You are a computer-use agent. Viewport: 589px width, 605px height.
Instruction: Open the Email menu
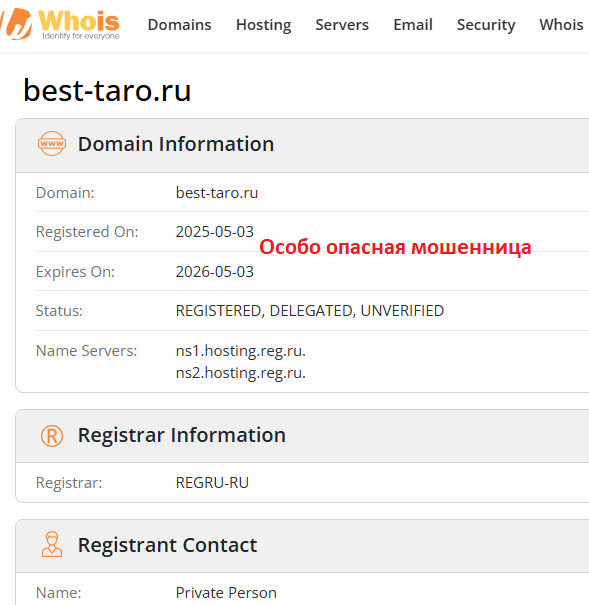[x=413, y=25]
